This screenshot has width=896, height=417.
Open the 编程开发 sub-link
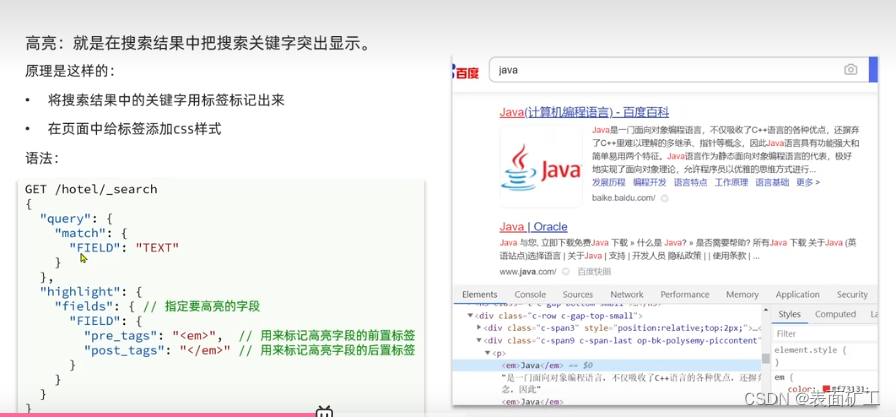click(x=650, y=182)
